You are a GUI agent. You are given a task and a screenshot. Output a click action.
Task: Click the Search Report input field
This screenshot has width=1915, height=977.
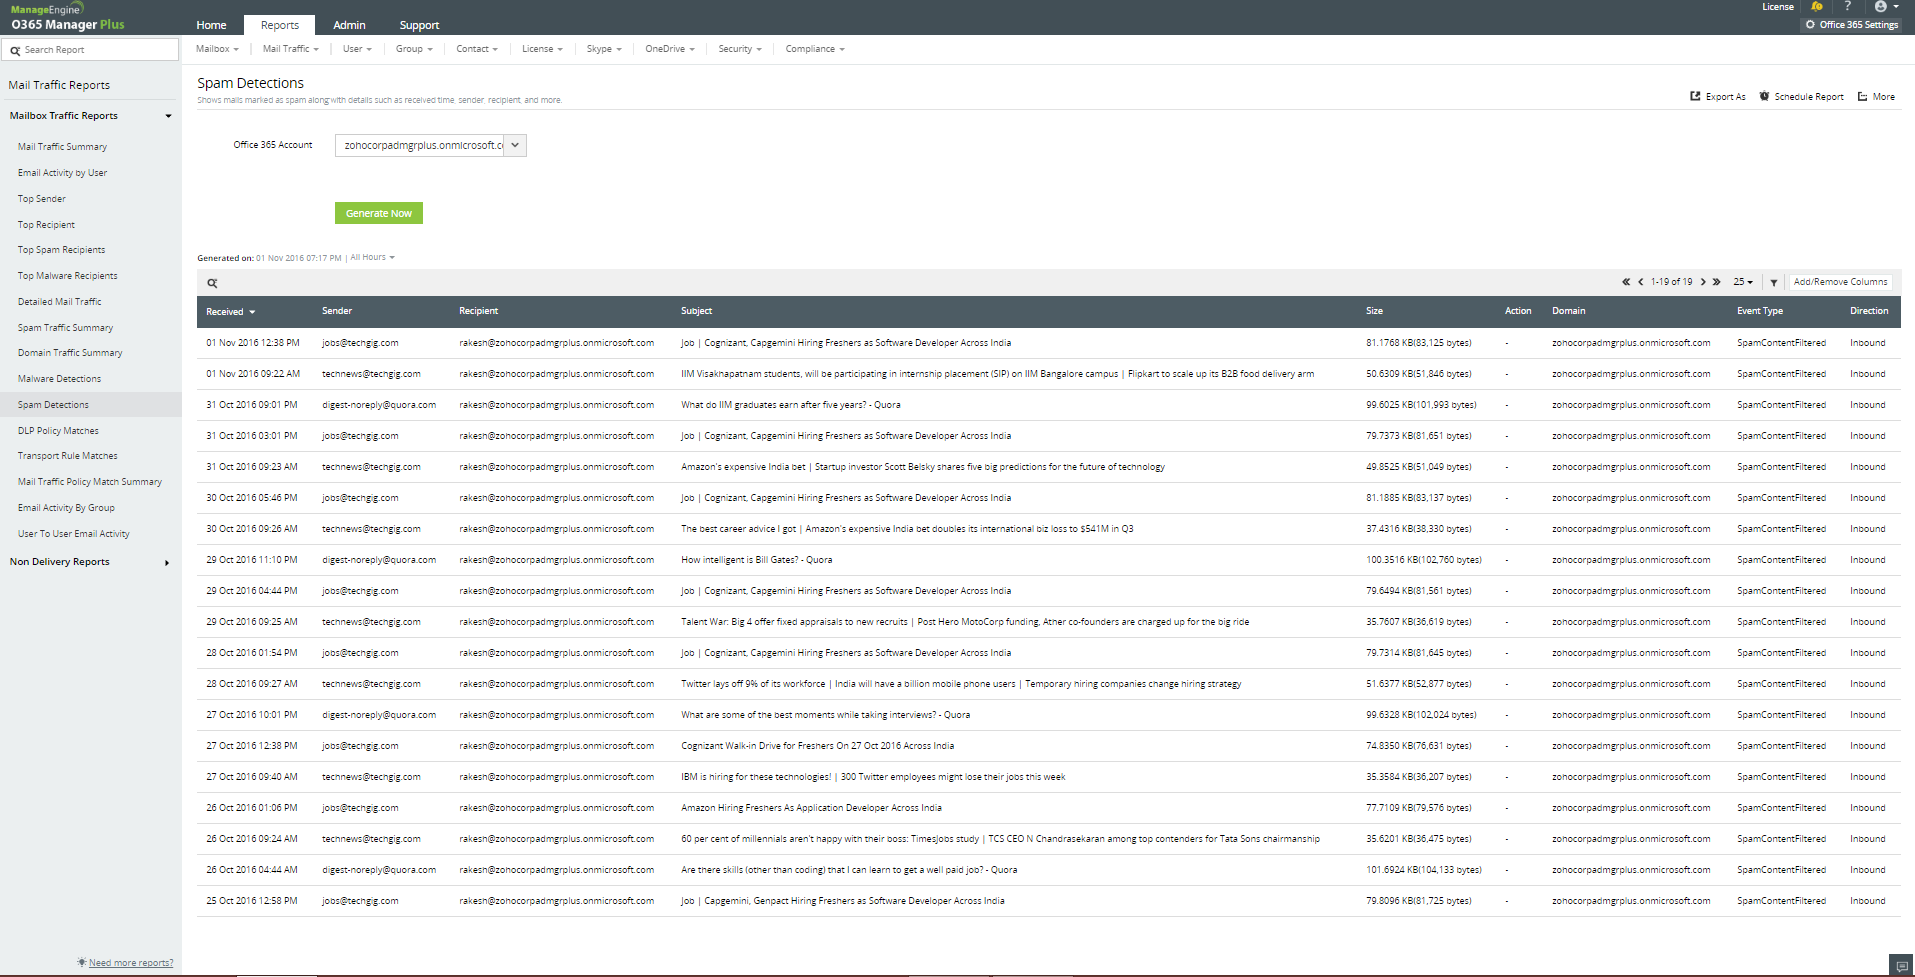[90, 48]
